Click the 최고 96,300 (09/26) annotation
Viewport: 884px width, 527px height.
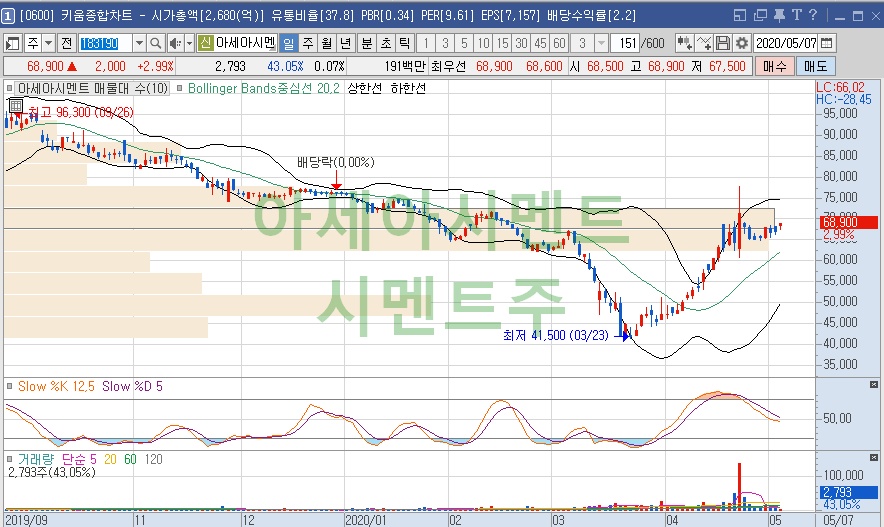[81, 113]
